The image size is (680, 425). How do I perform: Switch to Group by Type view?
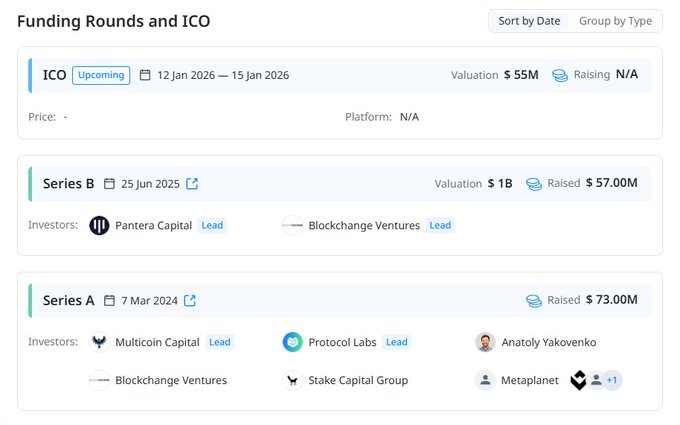click(x=615, y=21)
